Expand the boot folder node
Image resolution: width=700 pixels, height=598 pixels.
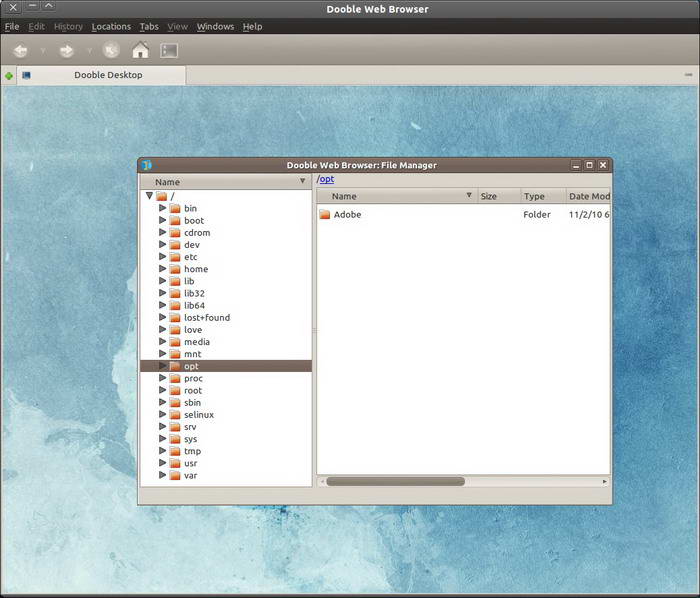[x=162, y=220]
